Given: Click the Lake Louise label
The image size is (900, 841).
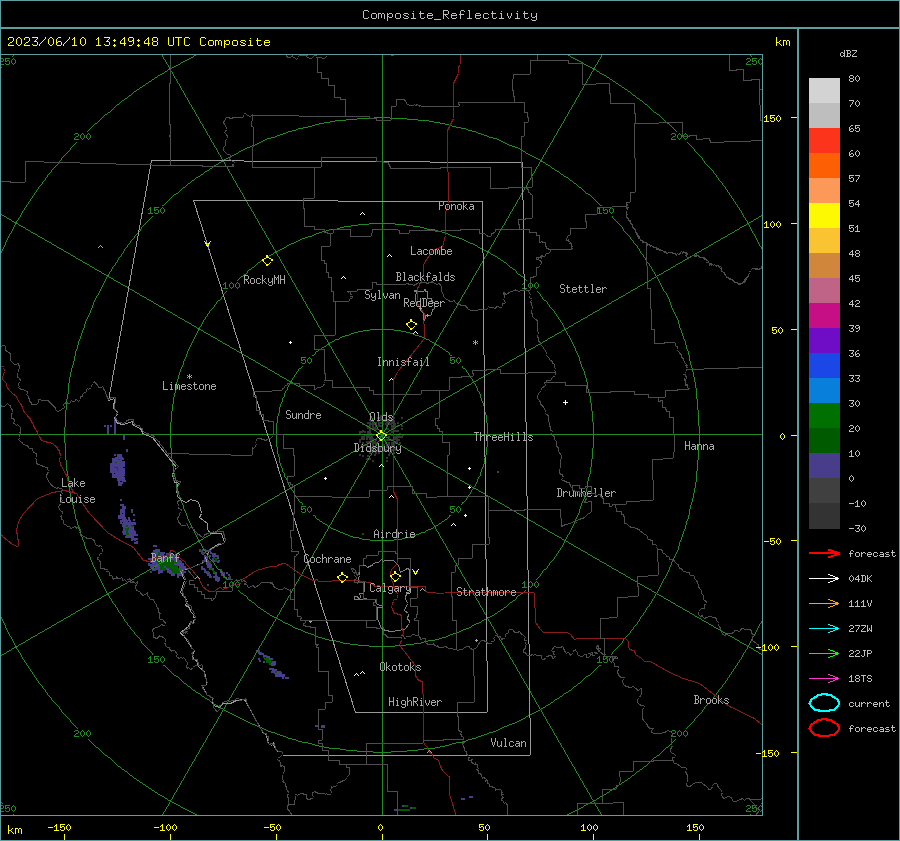Looking at the screenshot, I should pyautogui.click(x=77, y=491).
